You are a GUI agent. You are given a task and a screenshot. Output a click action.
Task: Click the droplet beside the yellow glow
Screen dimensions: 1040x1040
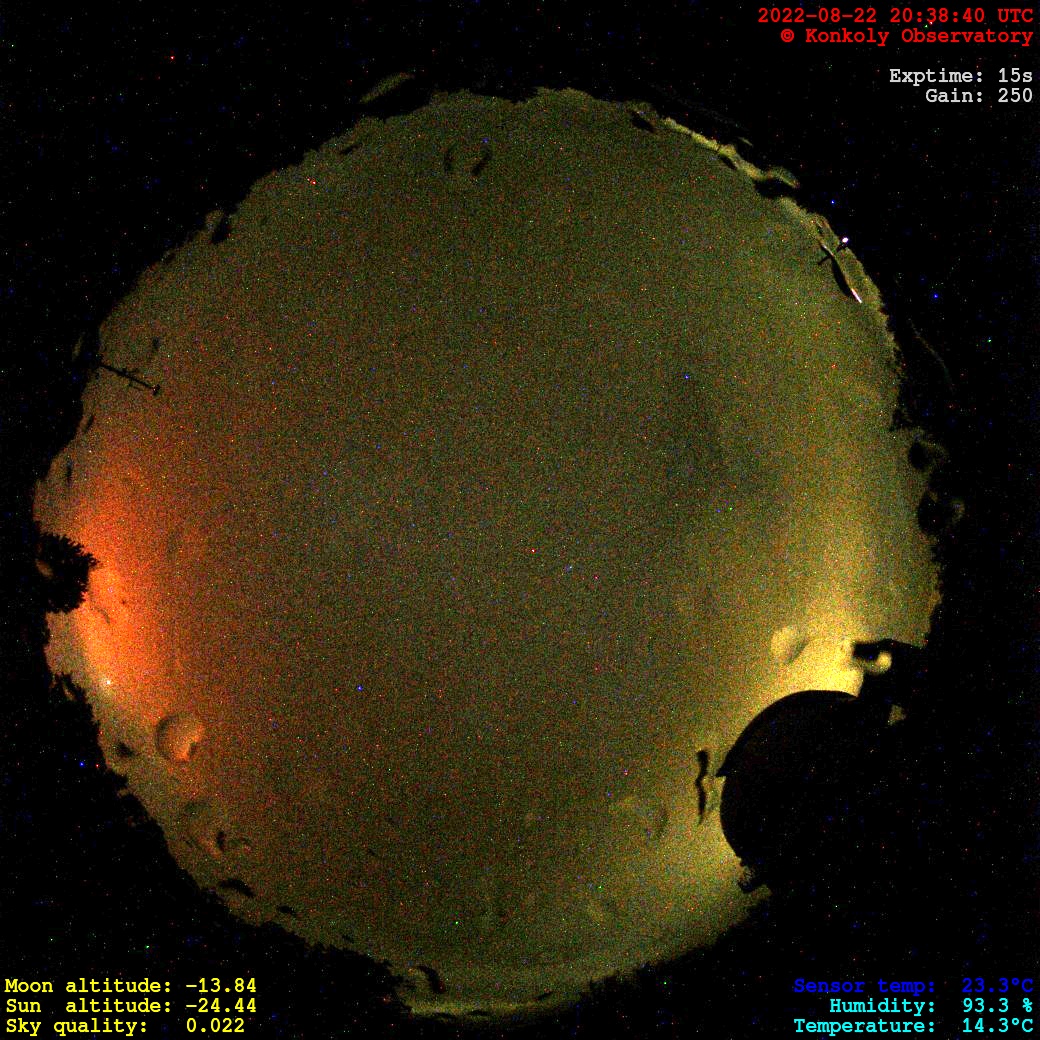(x=788, y=643)
